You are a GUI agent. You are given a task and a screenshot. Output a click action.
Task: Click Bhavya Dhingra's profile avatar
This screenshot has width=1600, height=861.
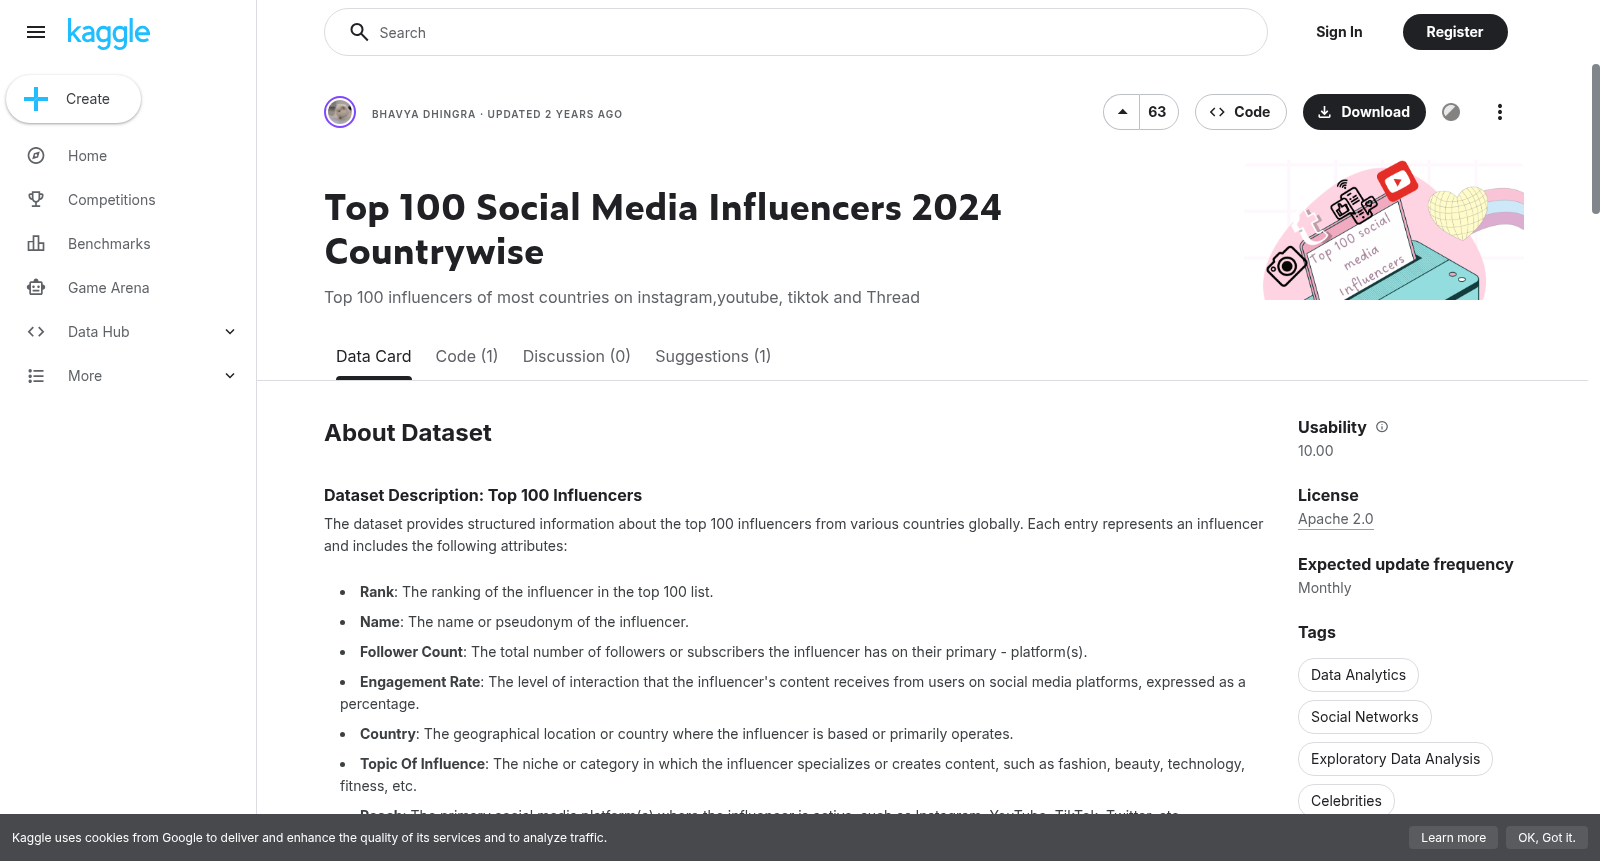340,112
